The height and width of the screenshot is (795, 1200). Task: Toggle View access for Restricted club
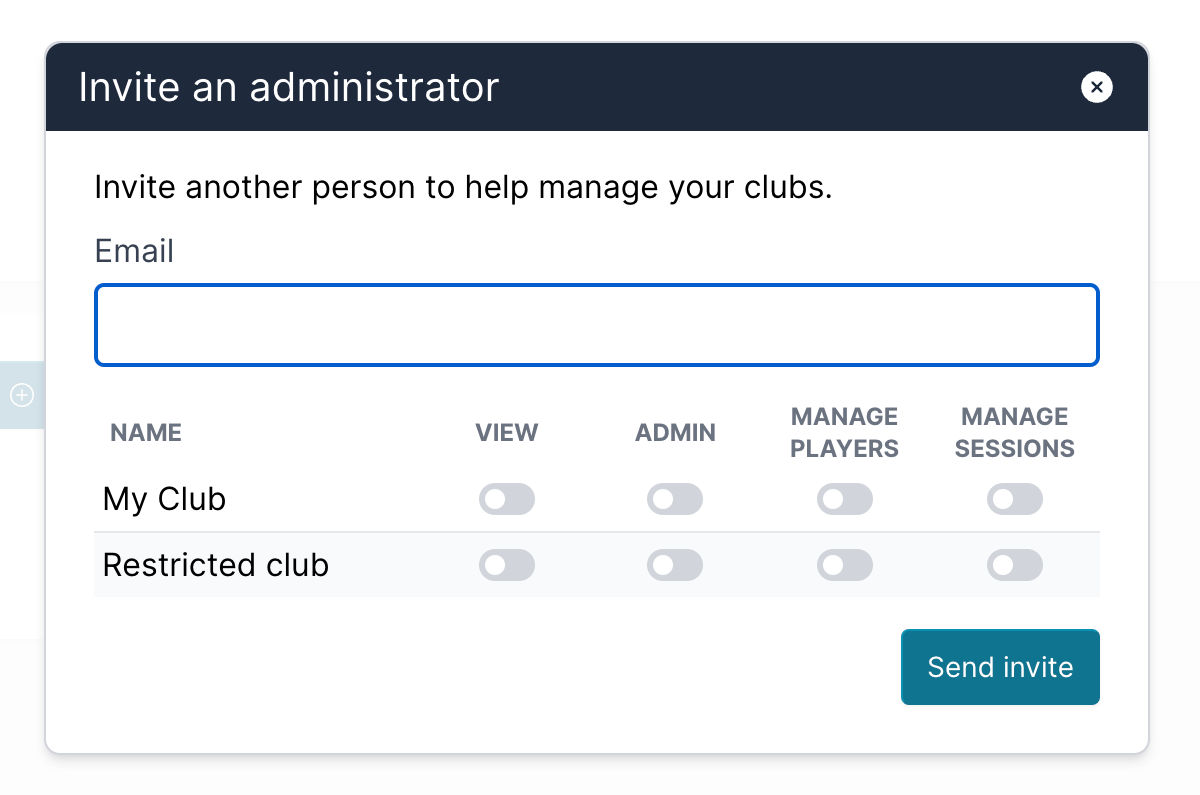[x=507, y=565]
